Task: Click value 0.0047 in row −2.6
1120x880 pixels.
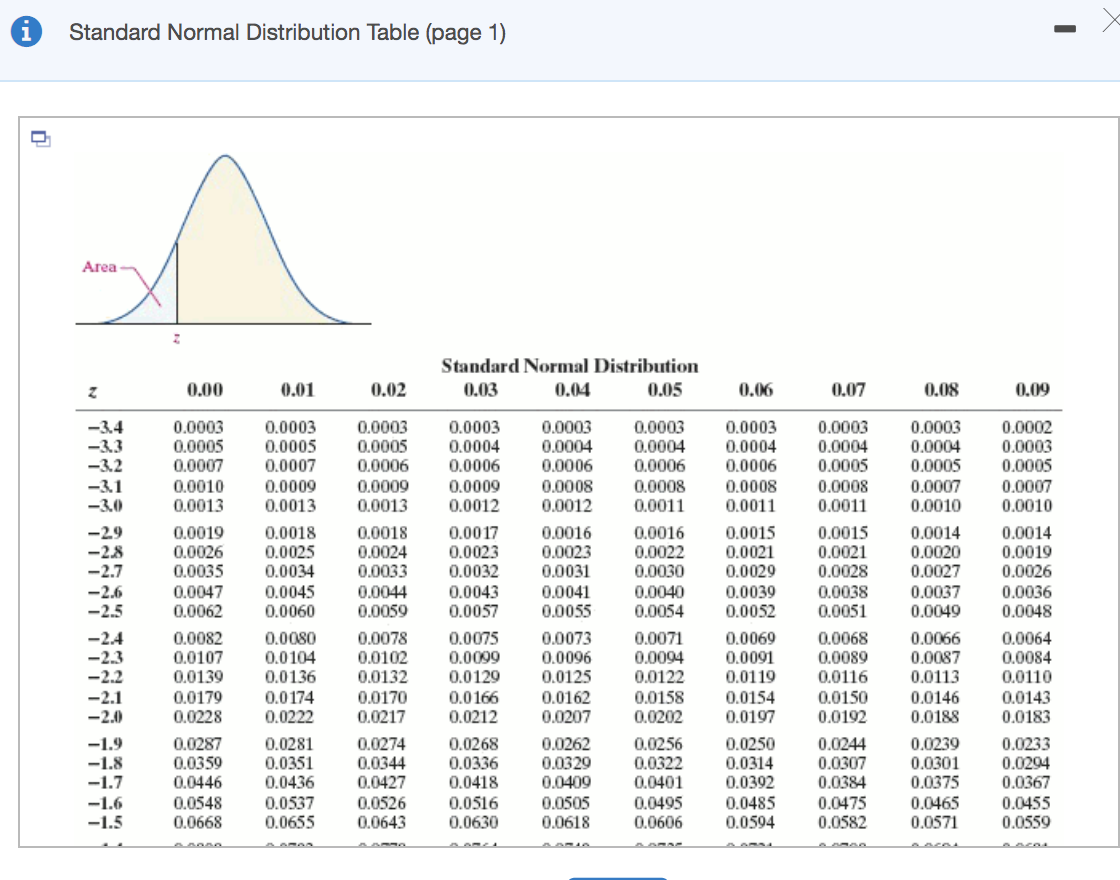Action: [x=198, y=592]
